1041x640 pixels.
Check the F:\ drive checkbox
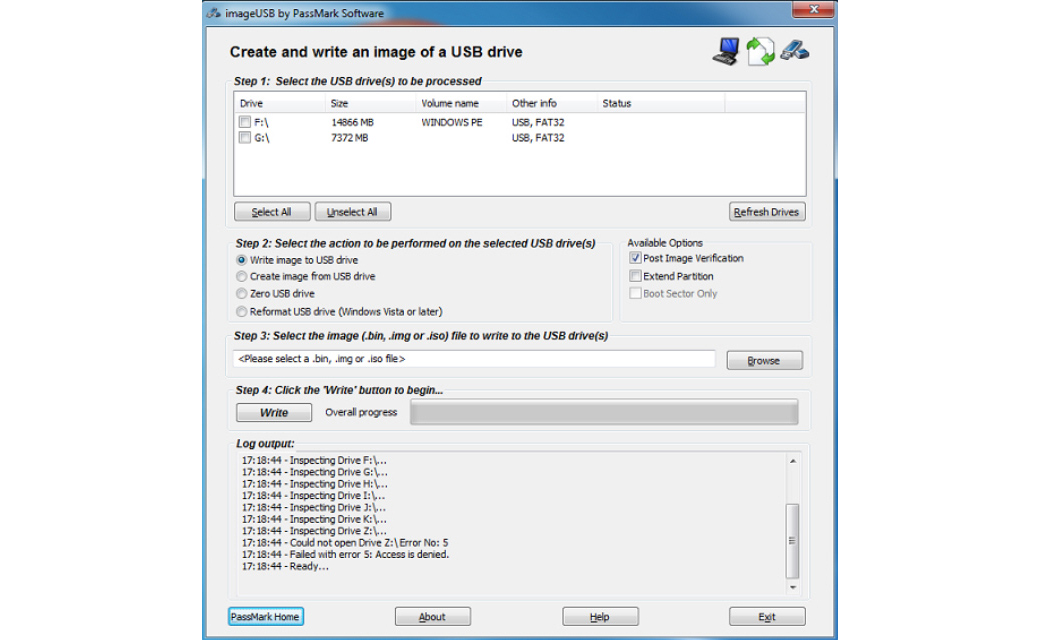[245, 122]
